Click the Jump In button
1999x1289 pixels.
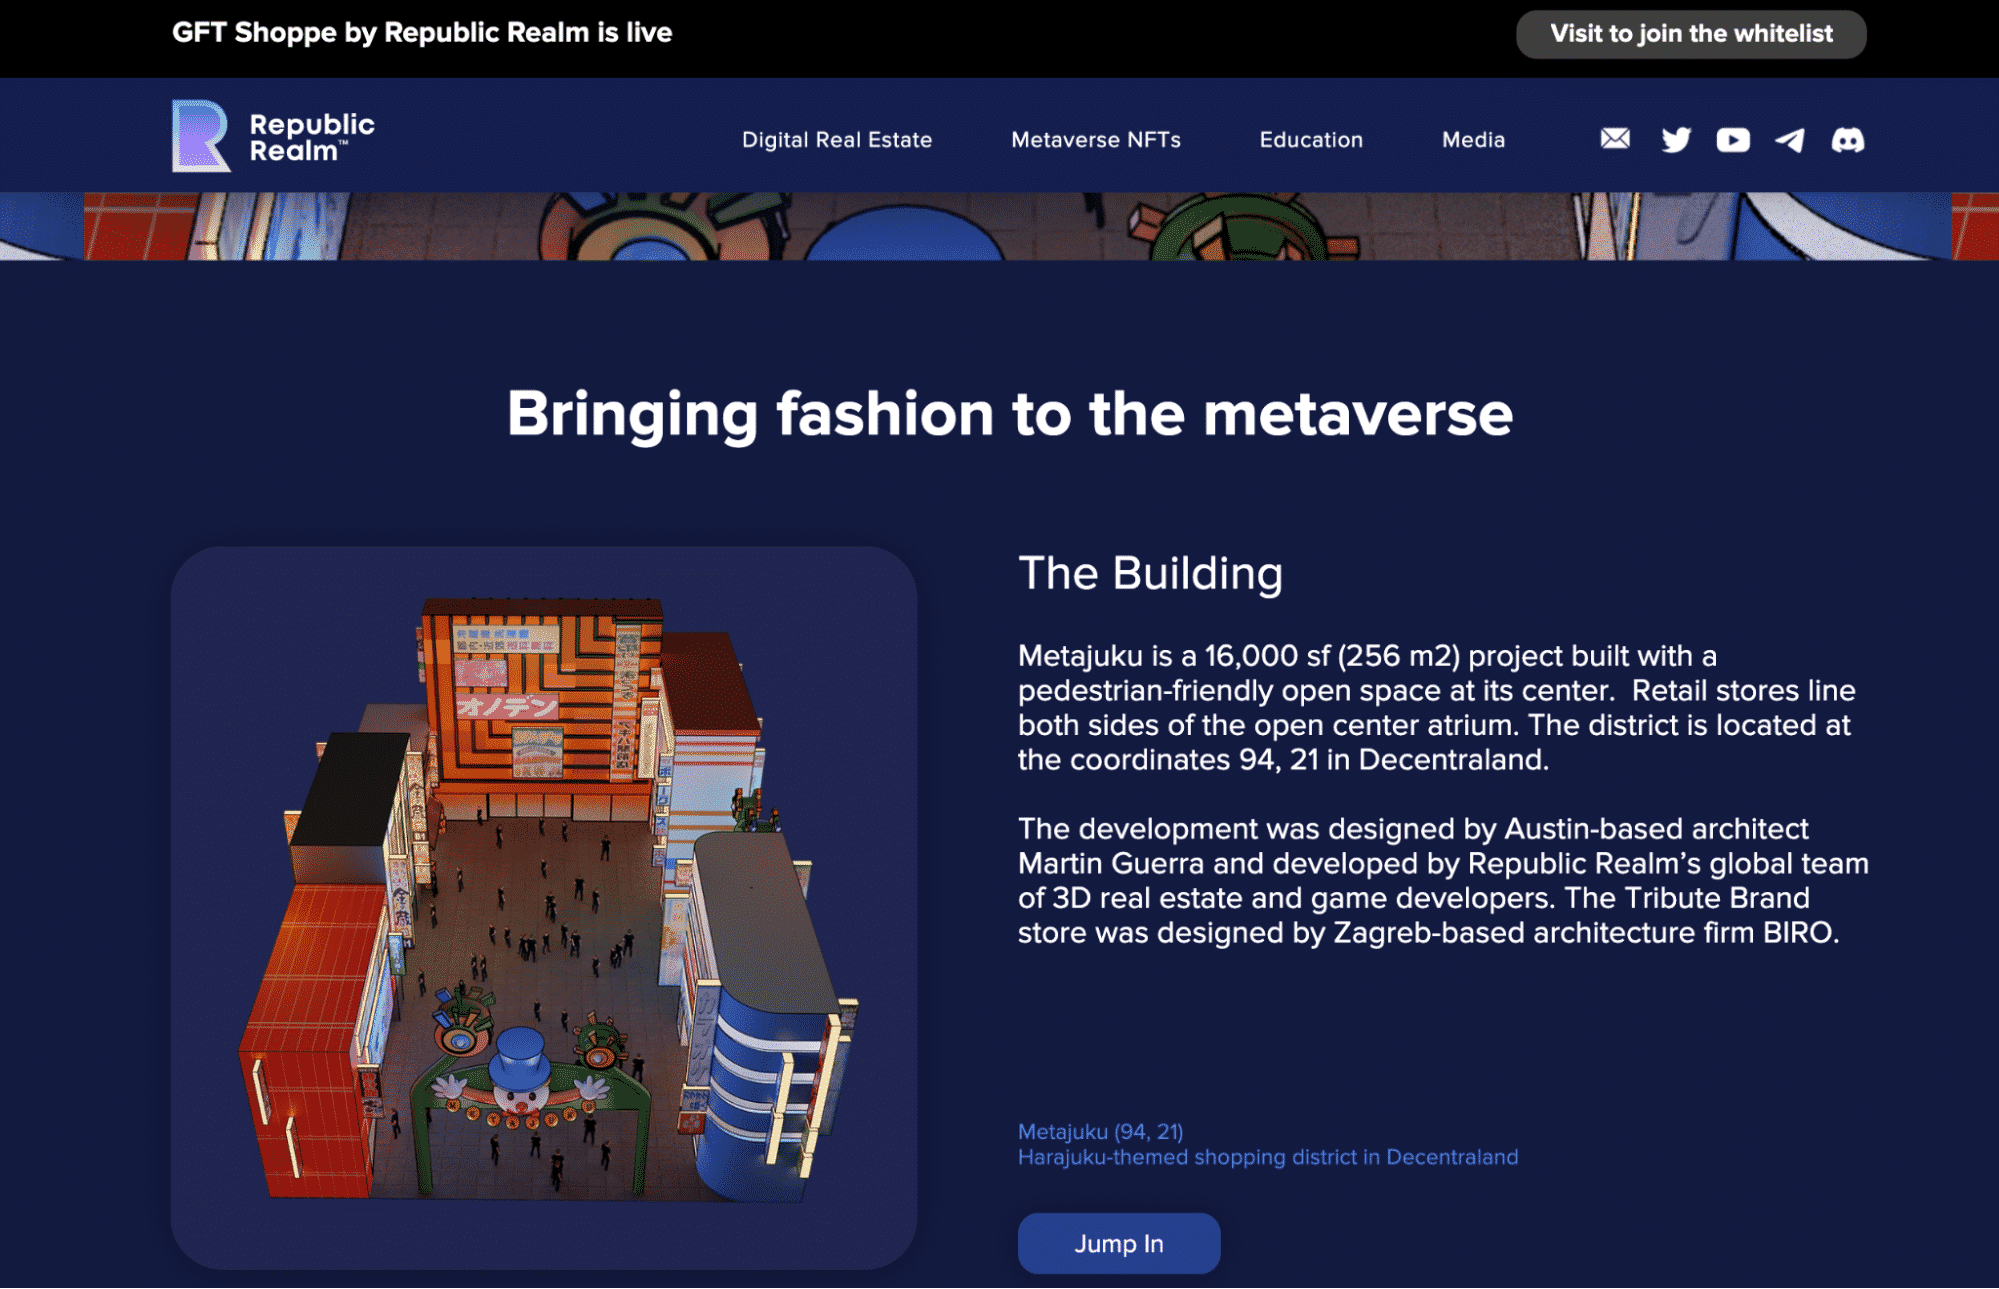pos(1118,1243)
